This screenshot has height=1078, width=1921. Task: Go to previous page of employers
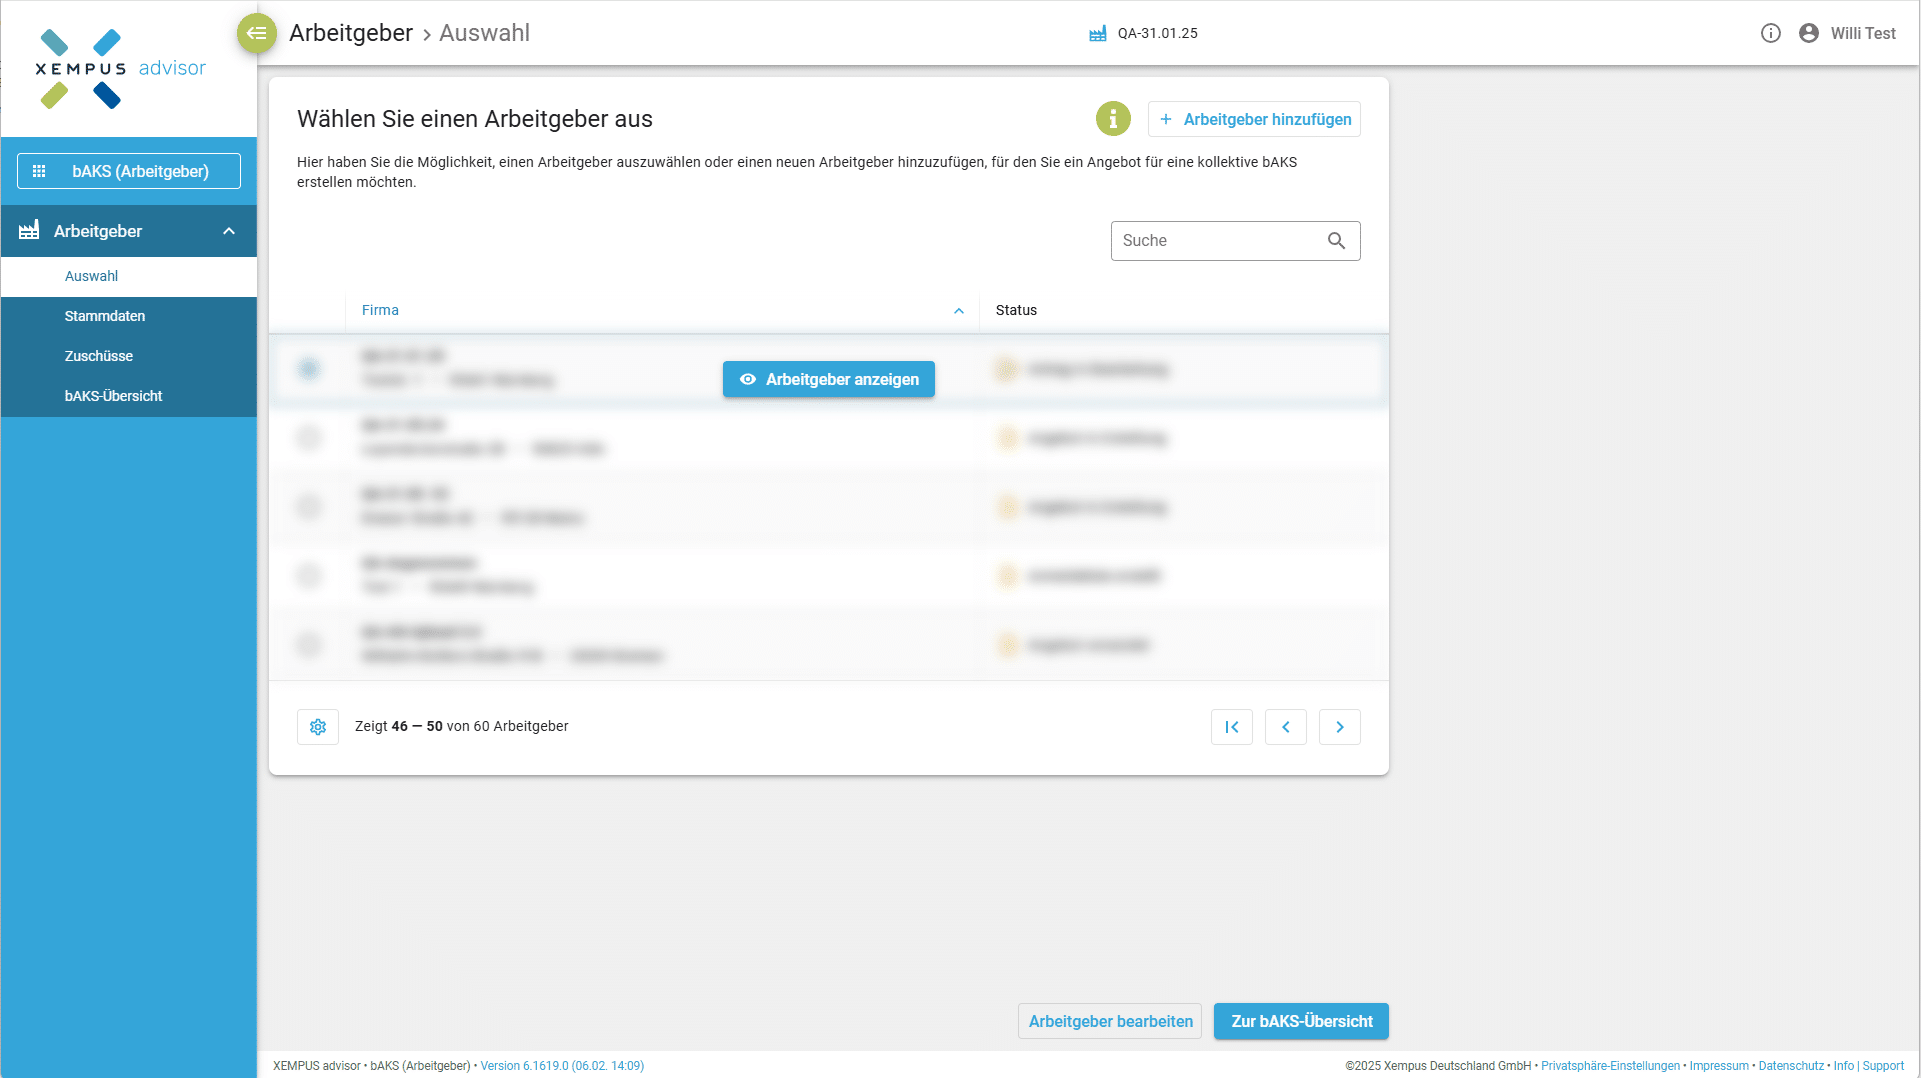pos(1286,727)
